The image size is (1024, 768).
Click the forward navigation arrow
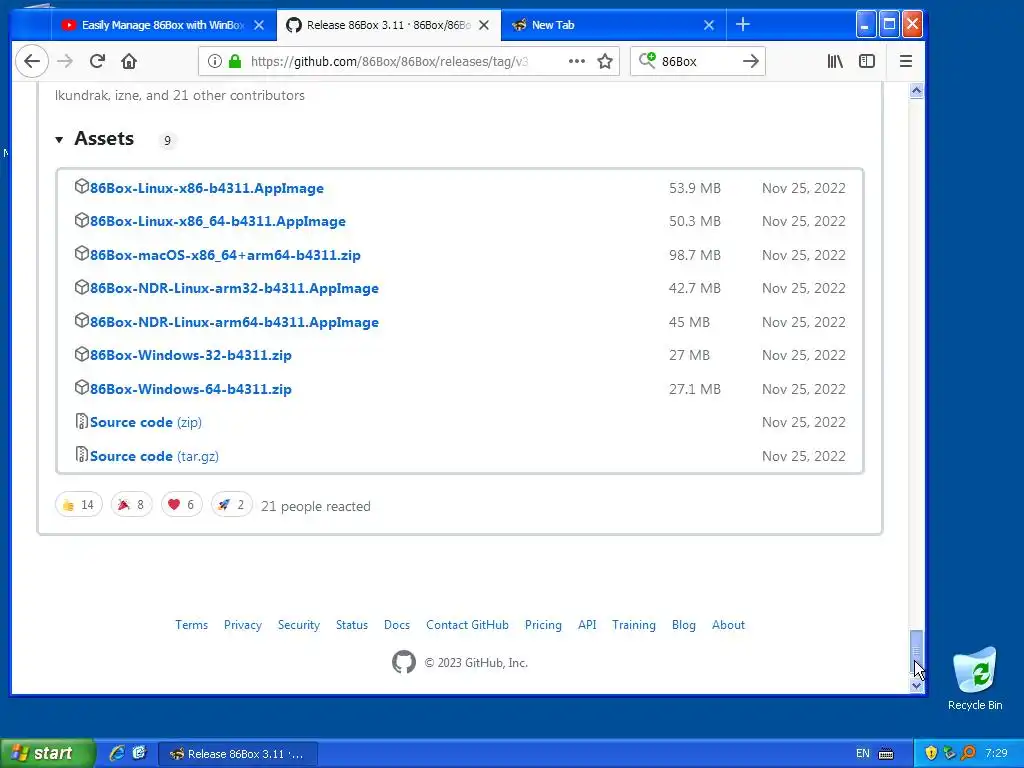(x=65, y=61)
